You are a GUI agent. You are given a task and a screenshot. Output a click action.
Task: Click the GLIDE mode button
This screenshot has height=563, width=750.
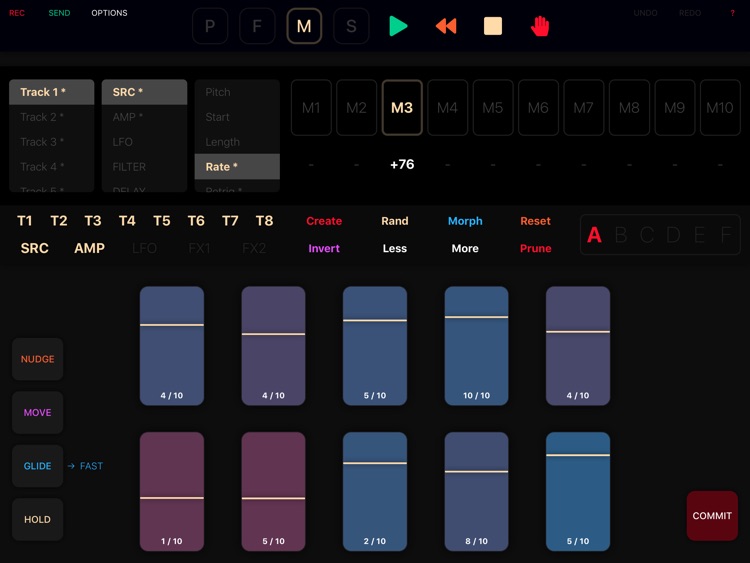(x=37, y=466)
